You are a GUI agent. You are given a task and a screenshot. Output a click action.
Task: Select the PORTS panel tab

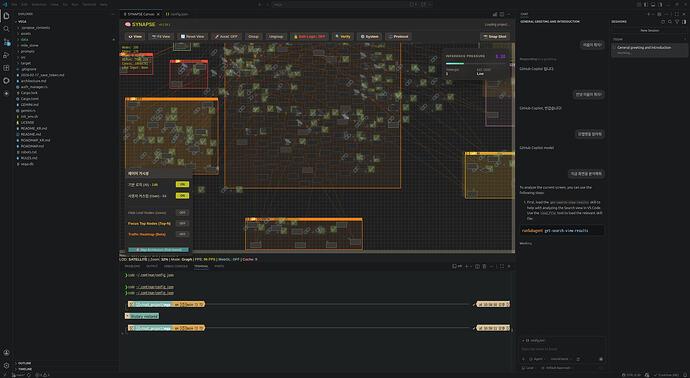click(x=219, y=266)
